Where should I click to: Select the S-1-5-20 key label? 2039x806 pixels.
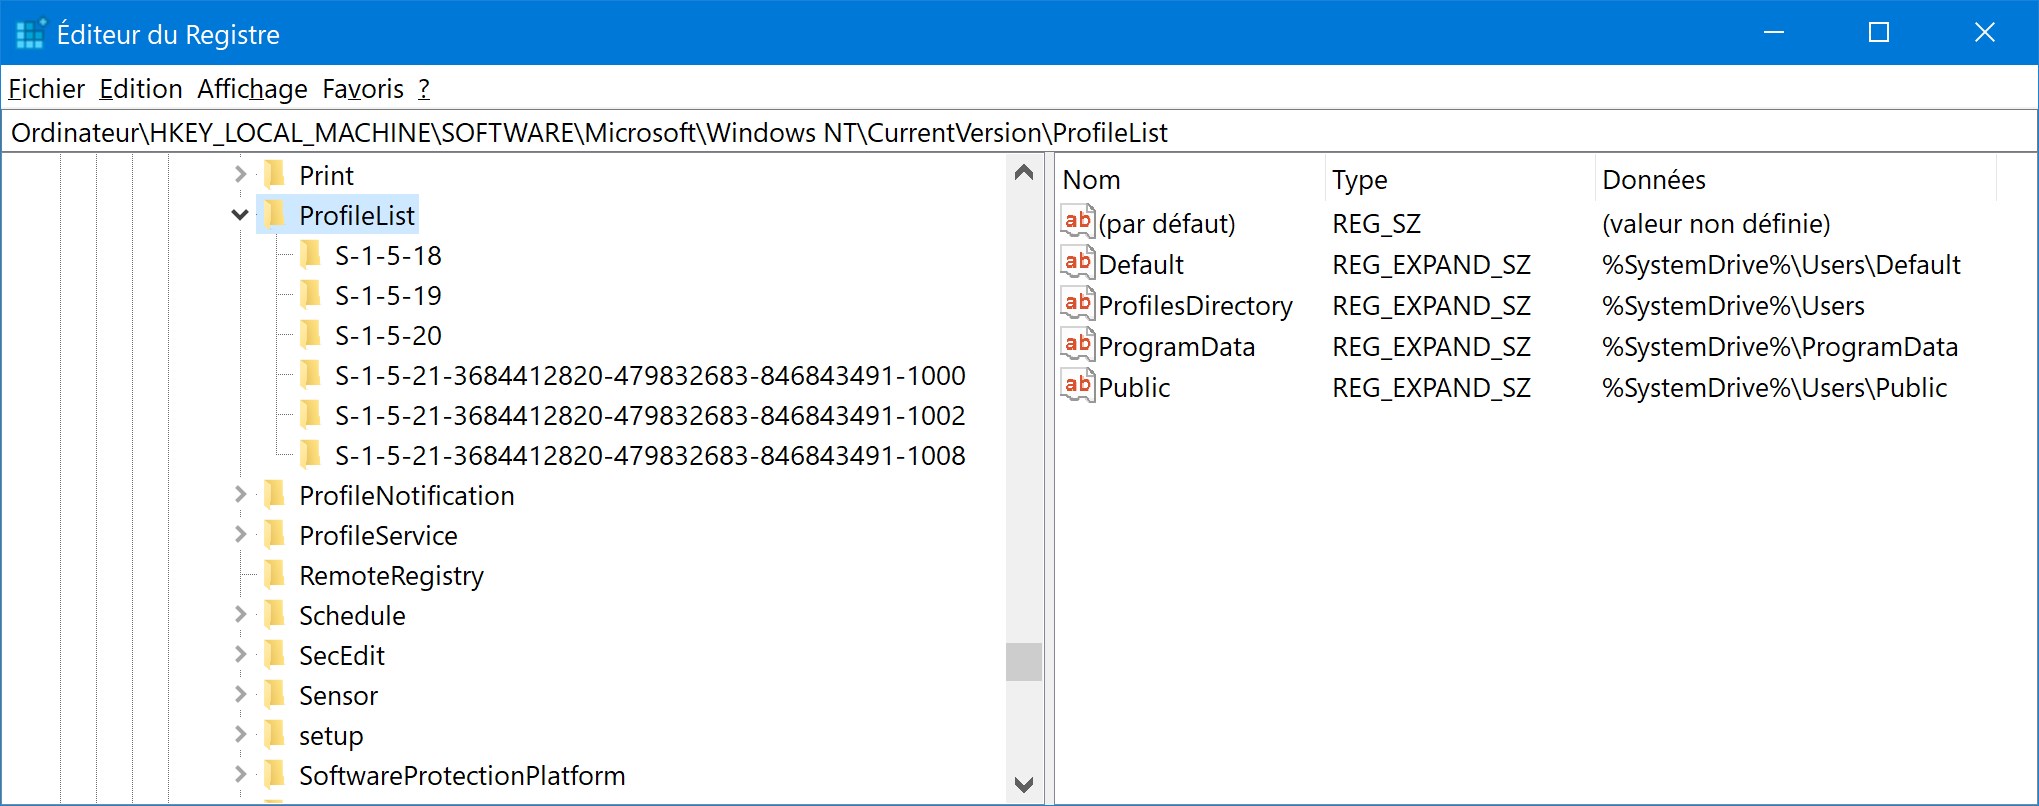[388, 336]
